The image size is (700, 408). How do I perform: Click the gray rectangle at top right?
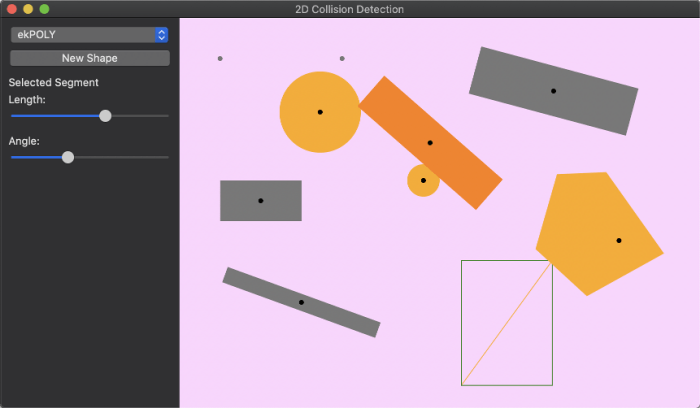coord(553,91)
